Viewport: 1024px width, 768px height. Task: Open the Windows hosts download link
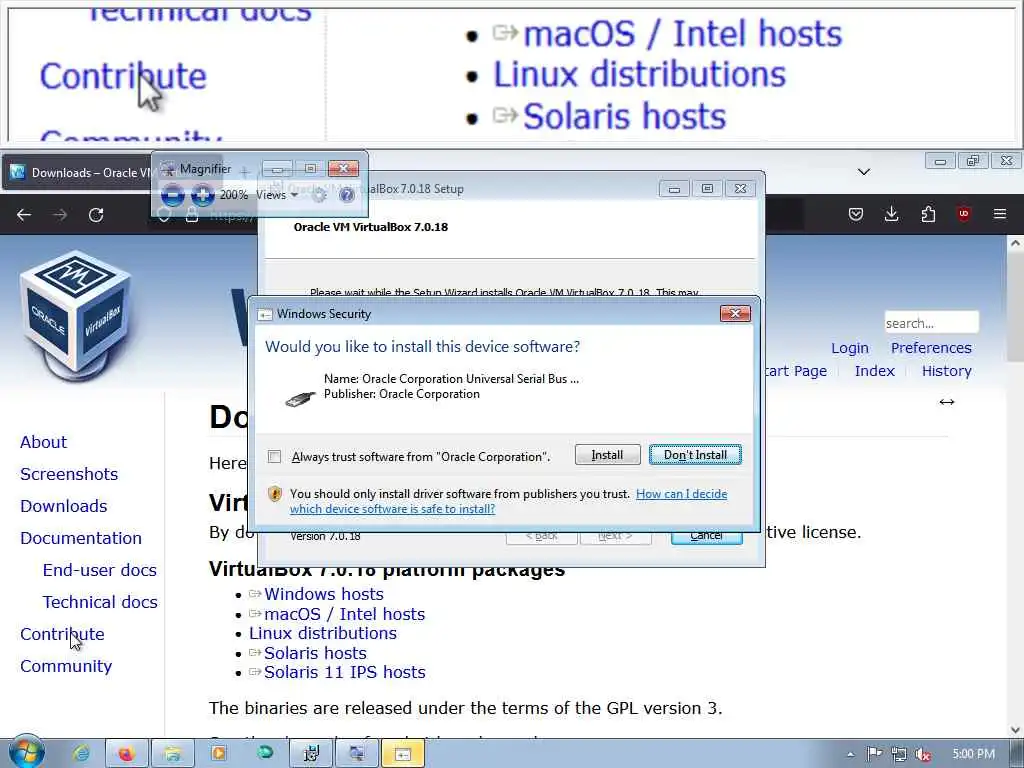pyautogui.click(x=324, y=594)
